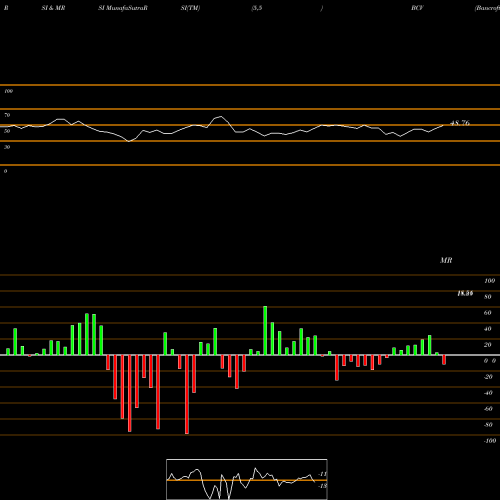Click the RSI value label 48.76
The height and width of the screenshot is (500, 500).
click(x=460, y=123)
